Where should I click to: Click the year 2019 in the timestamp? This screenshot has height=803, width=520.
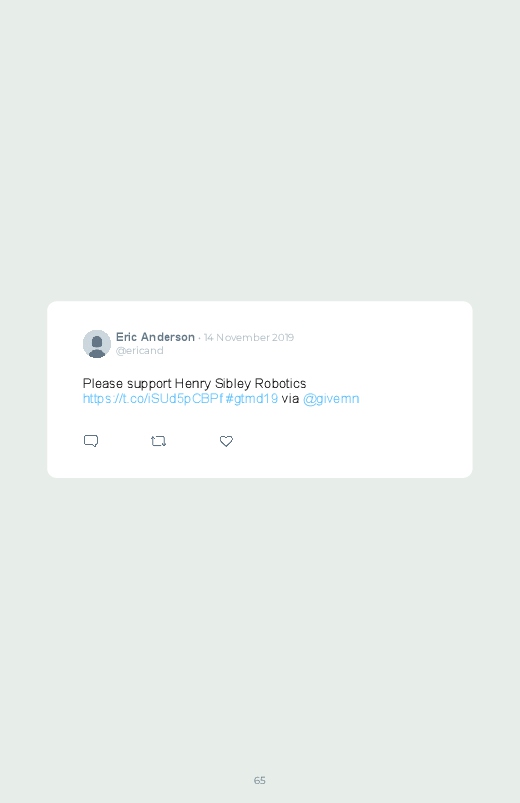(x=283, y=337)
